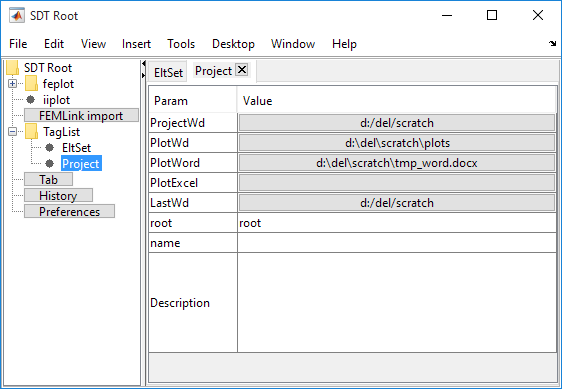Screen dimensions: 562x389
Task: Click the FEMLink import button
Action: (81, 115)
